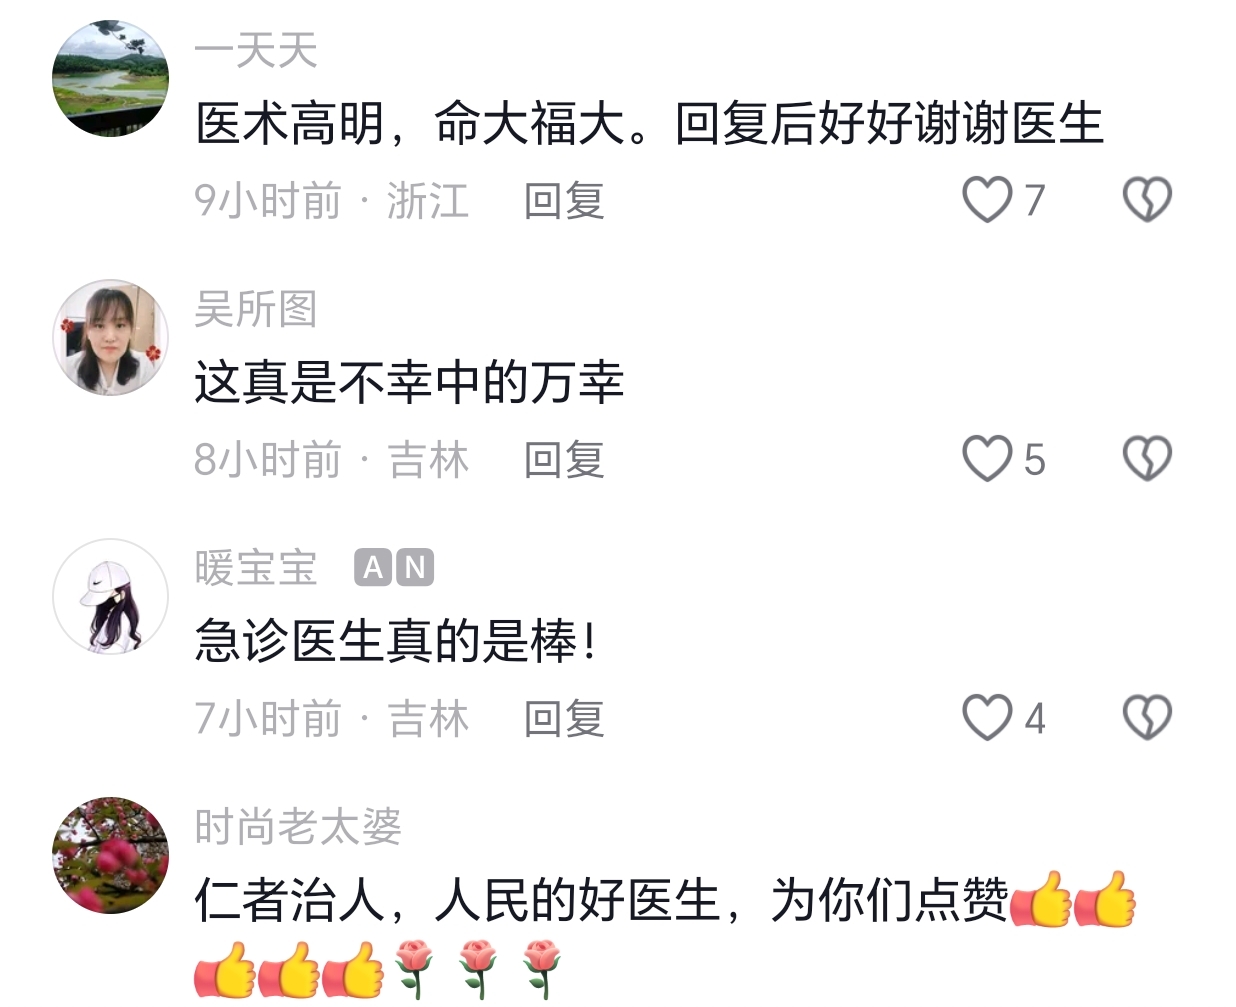Dislike the 医术高明 comment with broken heart
Image resolution: width=1236 pixels, height=1007 pixels.
tap(1147, 199)
